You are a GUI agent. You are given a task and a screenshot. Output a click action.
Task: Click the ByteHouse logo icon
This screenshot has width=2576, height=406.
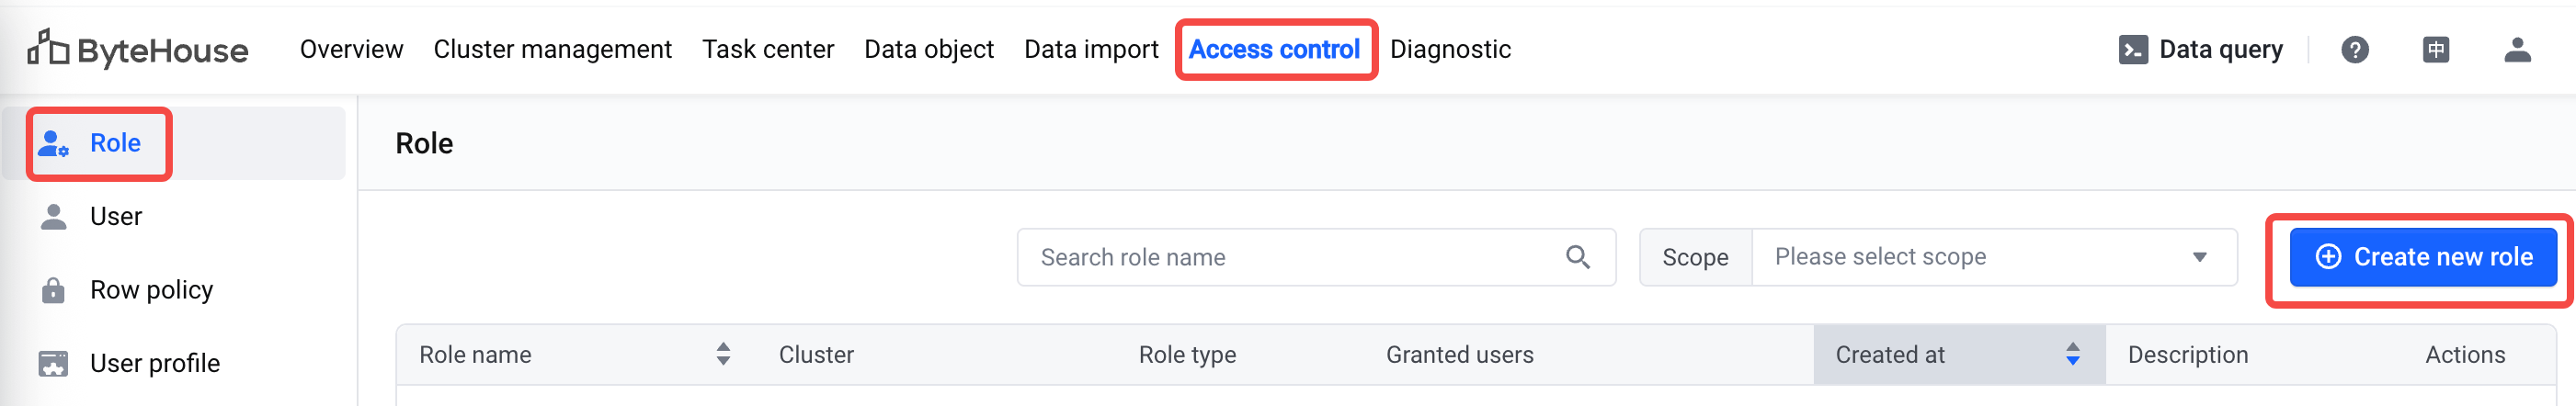(47, 47)
